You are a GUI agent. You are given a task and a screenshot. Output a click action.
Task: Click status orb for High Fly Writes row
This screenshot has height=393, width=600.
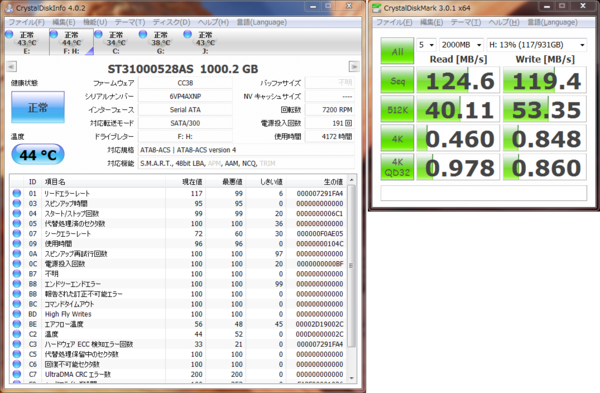(x=17, y=314)
